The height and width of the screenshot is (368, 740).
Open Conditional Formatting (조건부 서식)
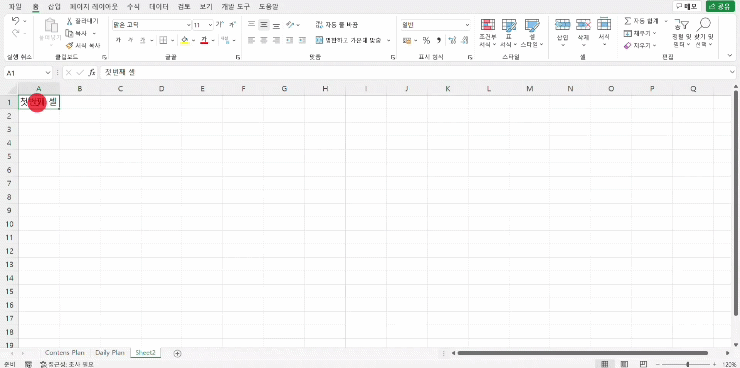click(488, 33)
